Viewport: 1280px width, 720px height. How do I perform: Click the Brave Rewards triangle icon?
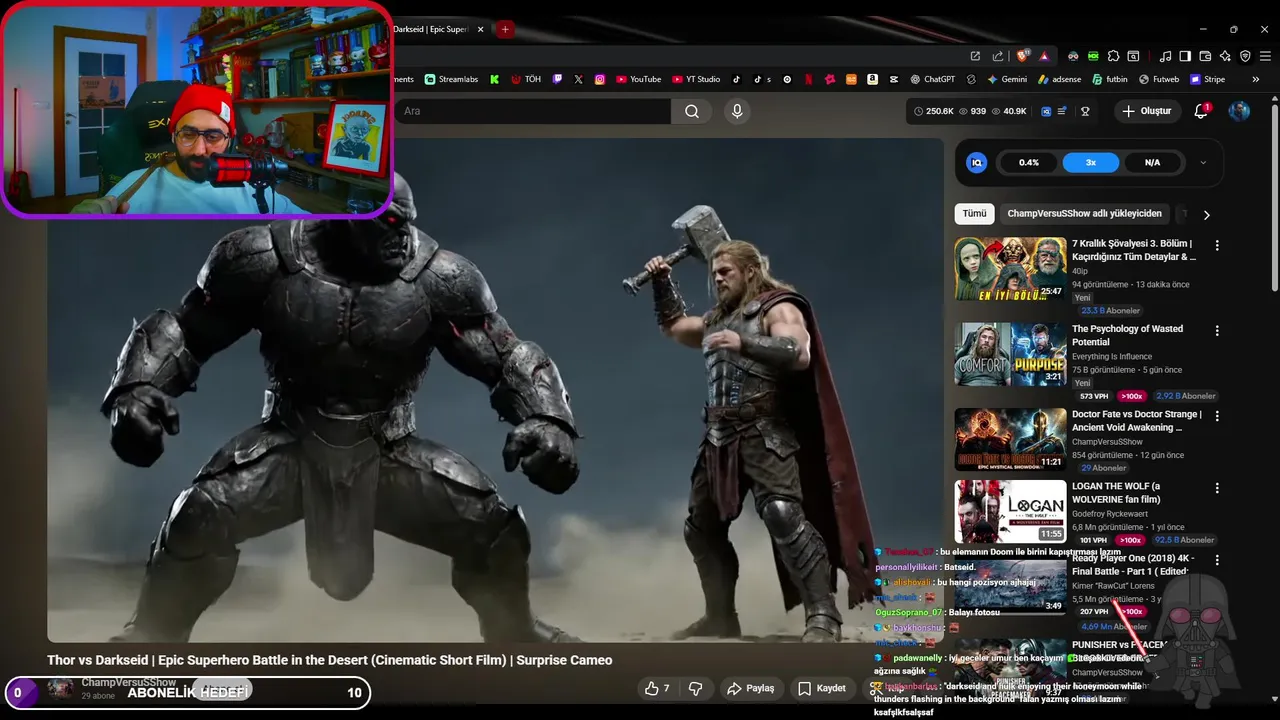1044,57
